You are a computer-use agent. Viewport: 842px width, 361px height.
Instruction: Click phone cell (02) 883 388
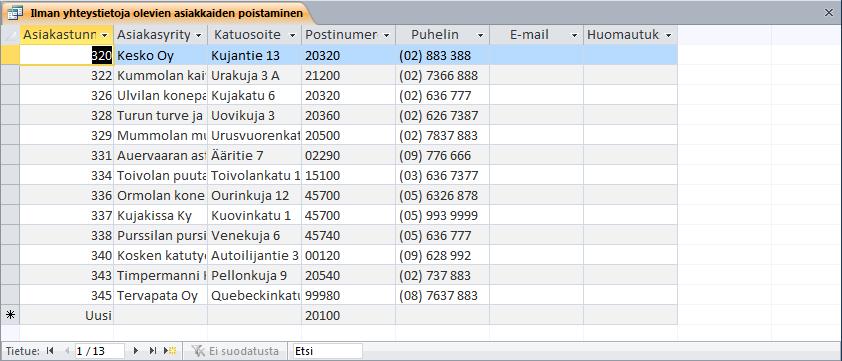[442, 55]
